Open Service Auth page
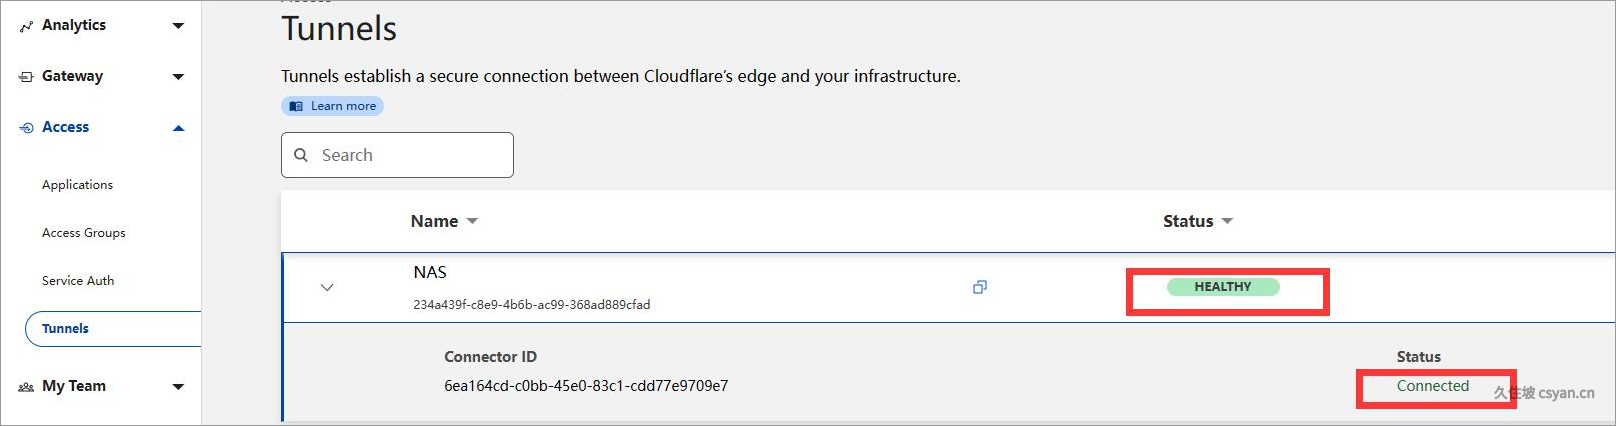Viewport: 1616px width, 426px height. [x=78, y=281]
